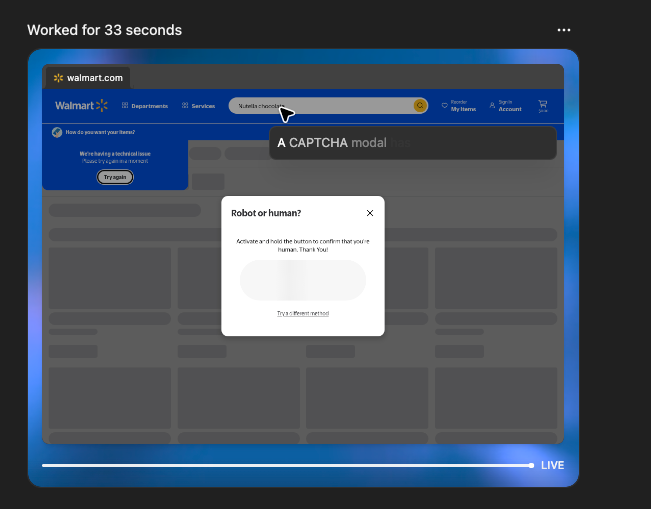
Task: Click the Walmart logo
Action: 81,105
